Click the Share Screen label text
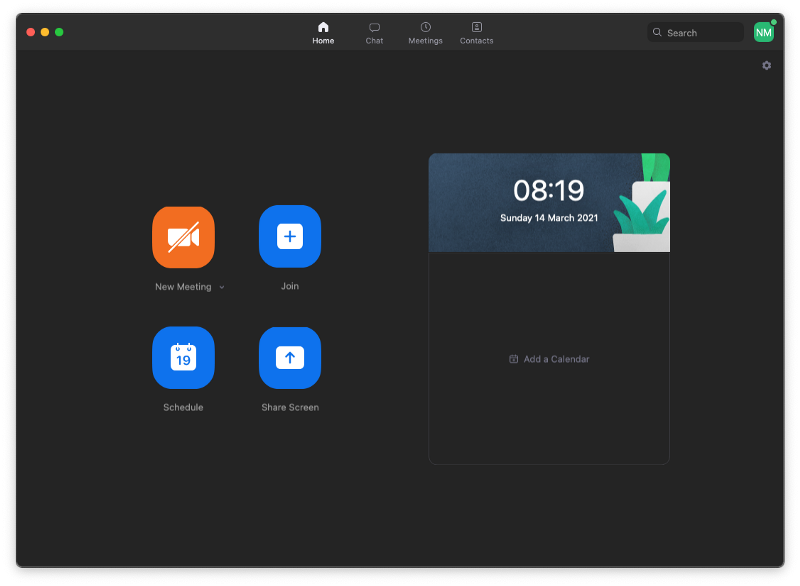This screenshot has width=800, height=586. (x=290, y=407)
